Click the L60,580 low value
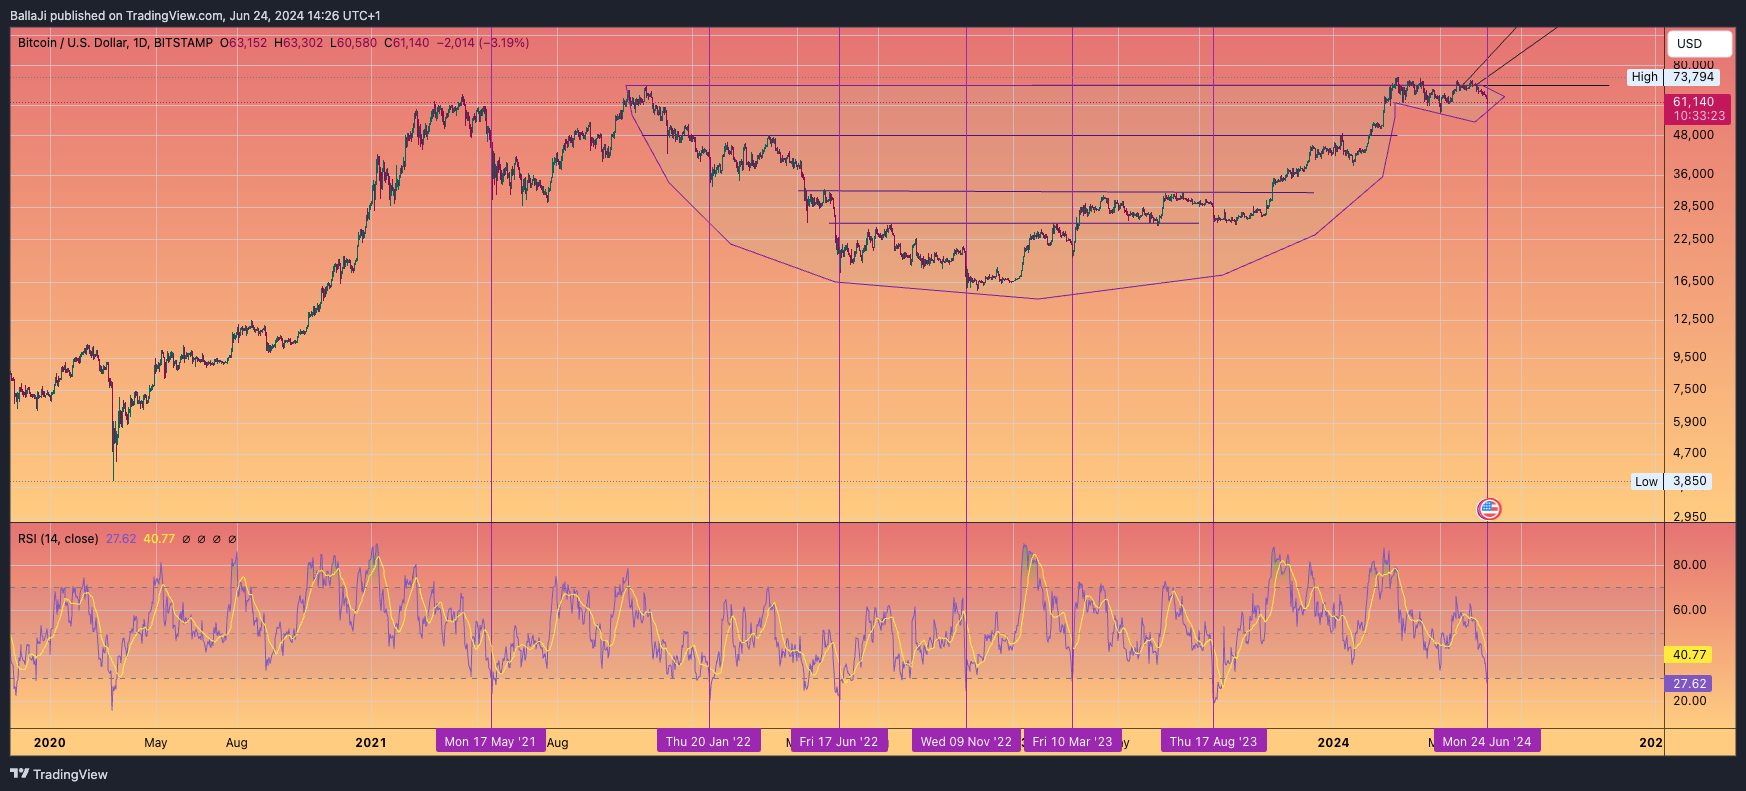Viewport: 1746px width, 791px height. [354, 43]
